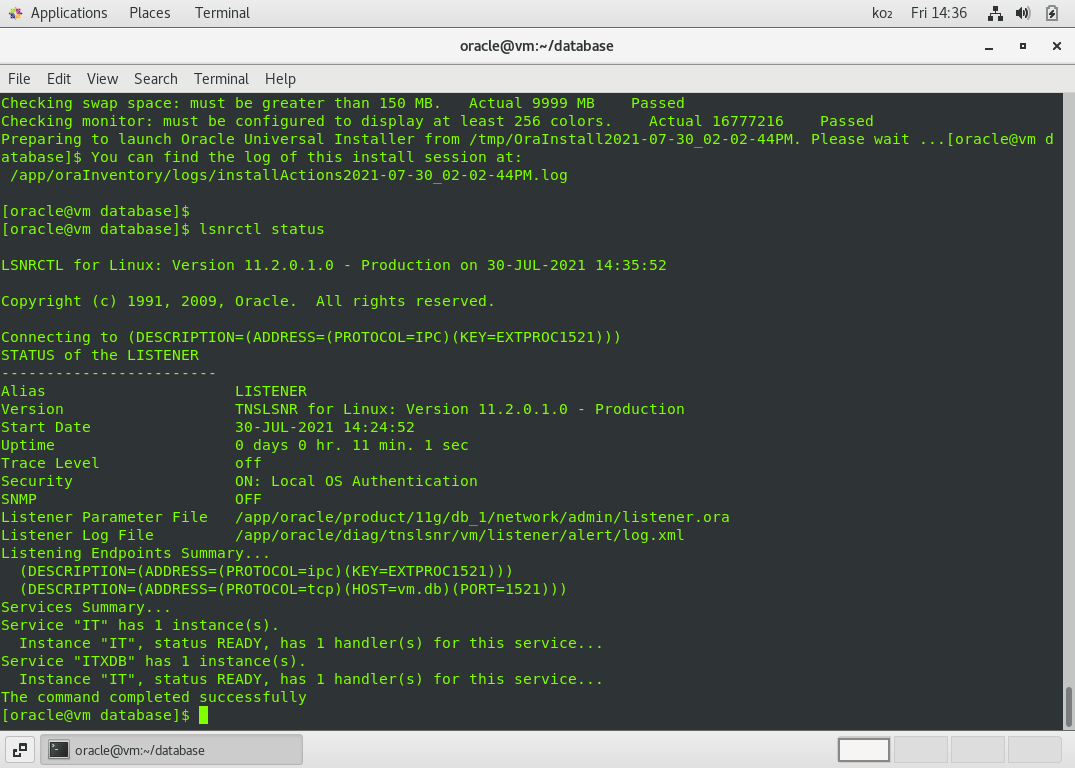
Task: Maximize the oracle@vm terminal window
Action: point(1023,47)
